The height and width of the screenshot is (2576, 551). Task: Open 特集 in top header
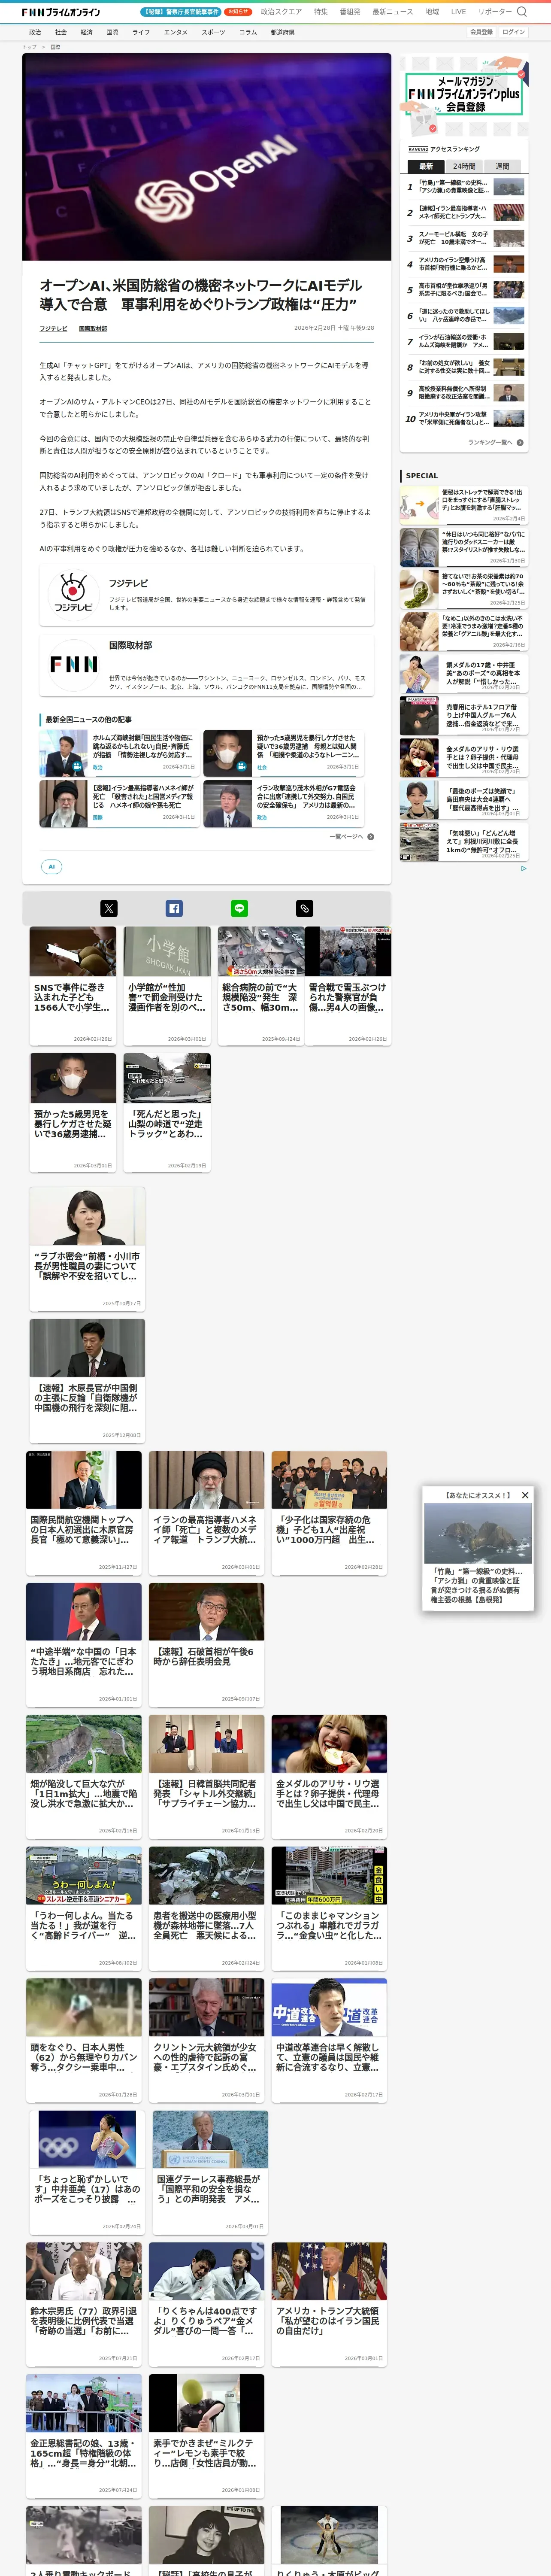[321, 12]
